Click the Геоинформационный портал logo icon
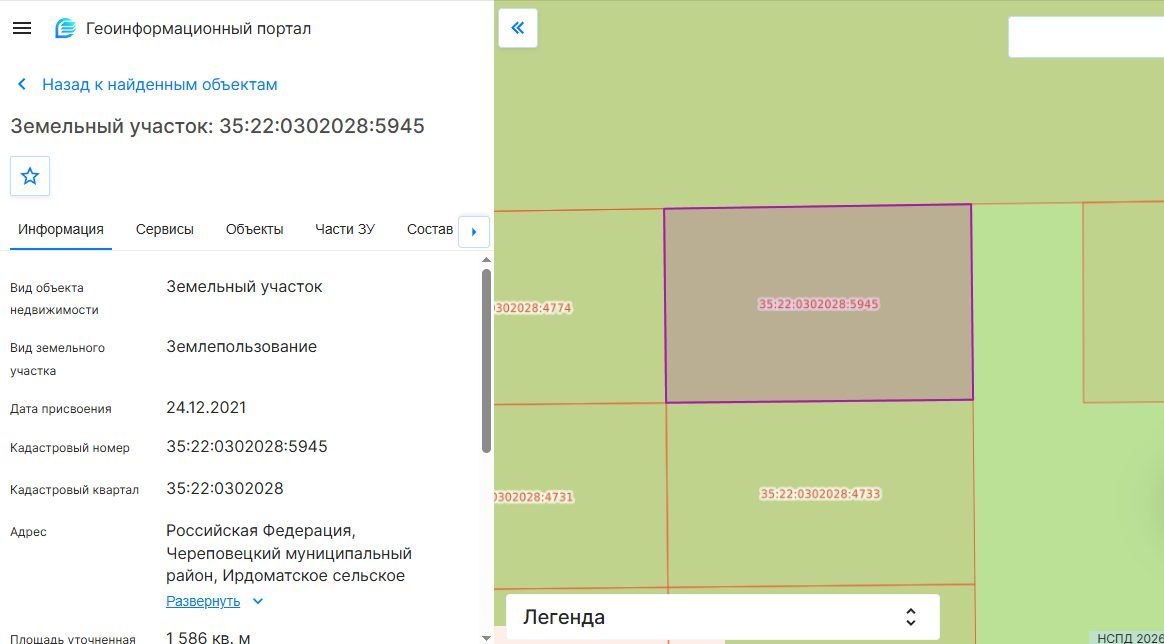This screenshot has height=644, width=1164. 65,29
